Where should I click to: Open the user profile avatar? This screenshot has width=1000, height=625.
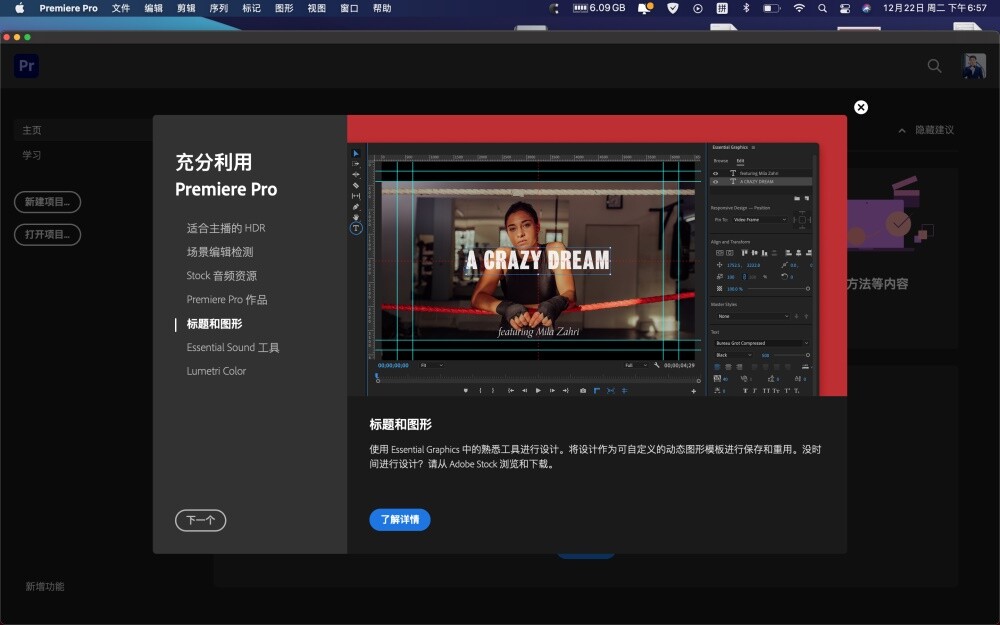click(974, 66)
